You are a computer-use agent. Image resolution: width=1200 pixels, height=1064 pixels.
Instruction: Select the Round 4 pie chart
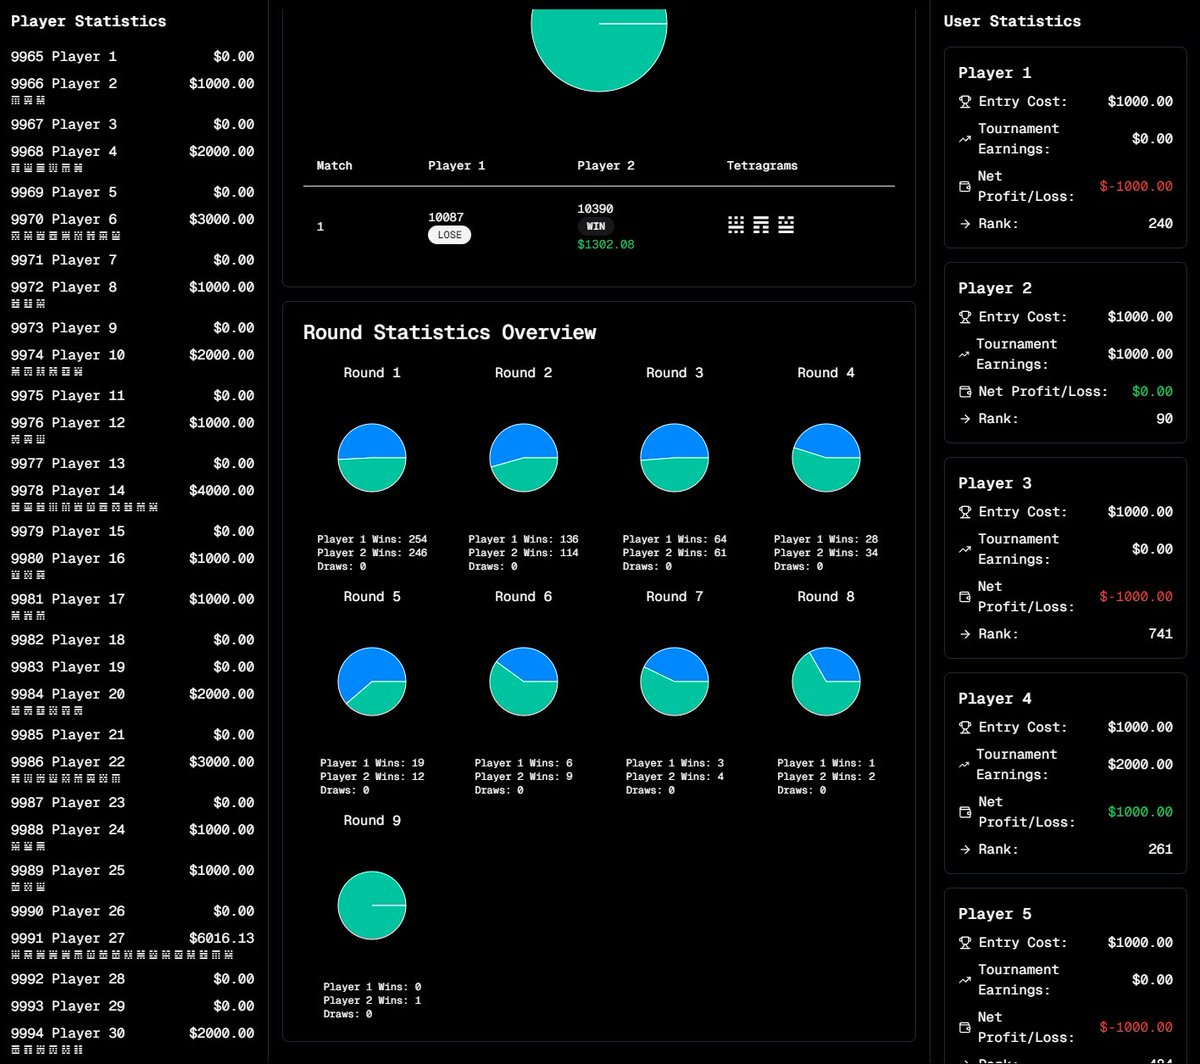(826, 458)
